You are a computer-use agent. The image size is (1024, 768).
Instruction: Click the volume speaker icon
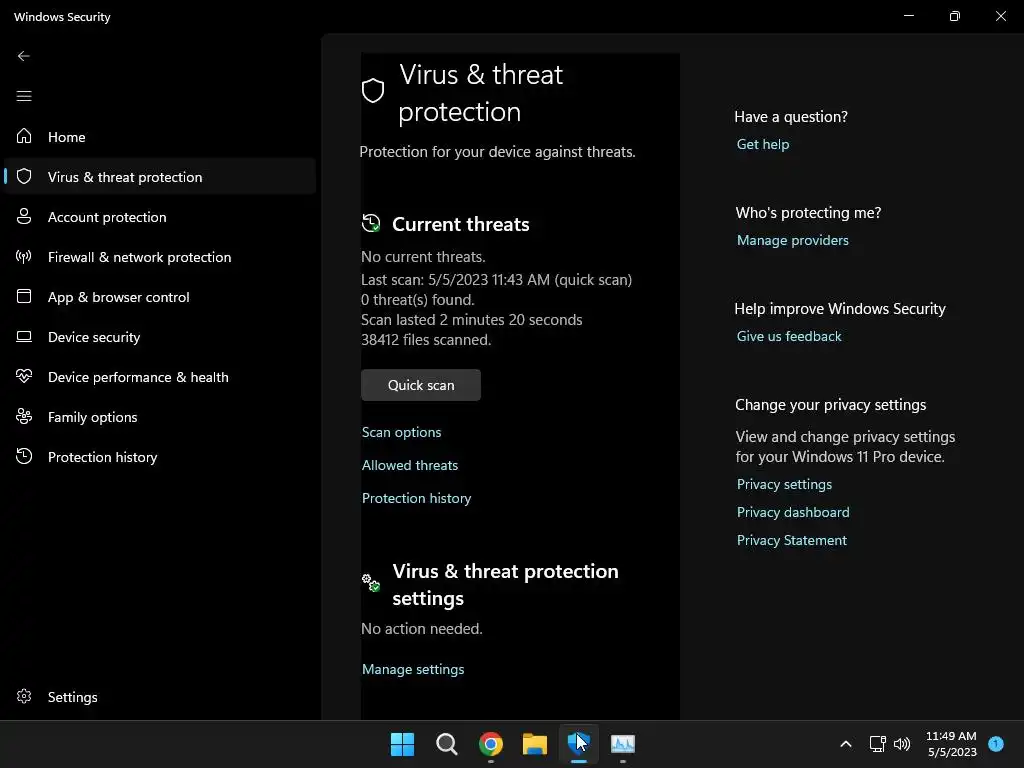point(902,744)
